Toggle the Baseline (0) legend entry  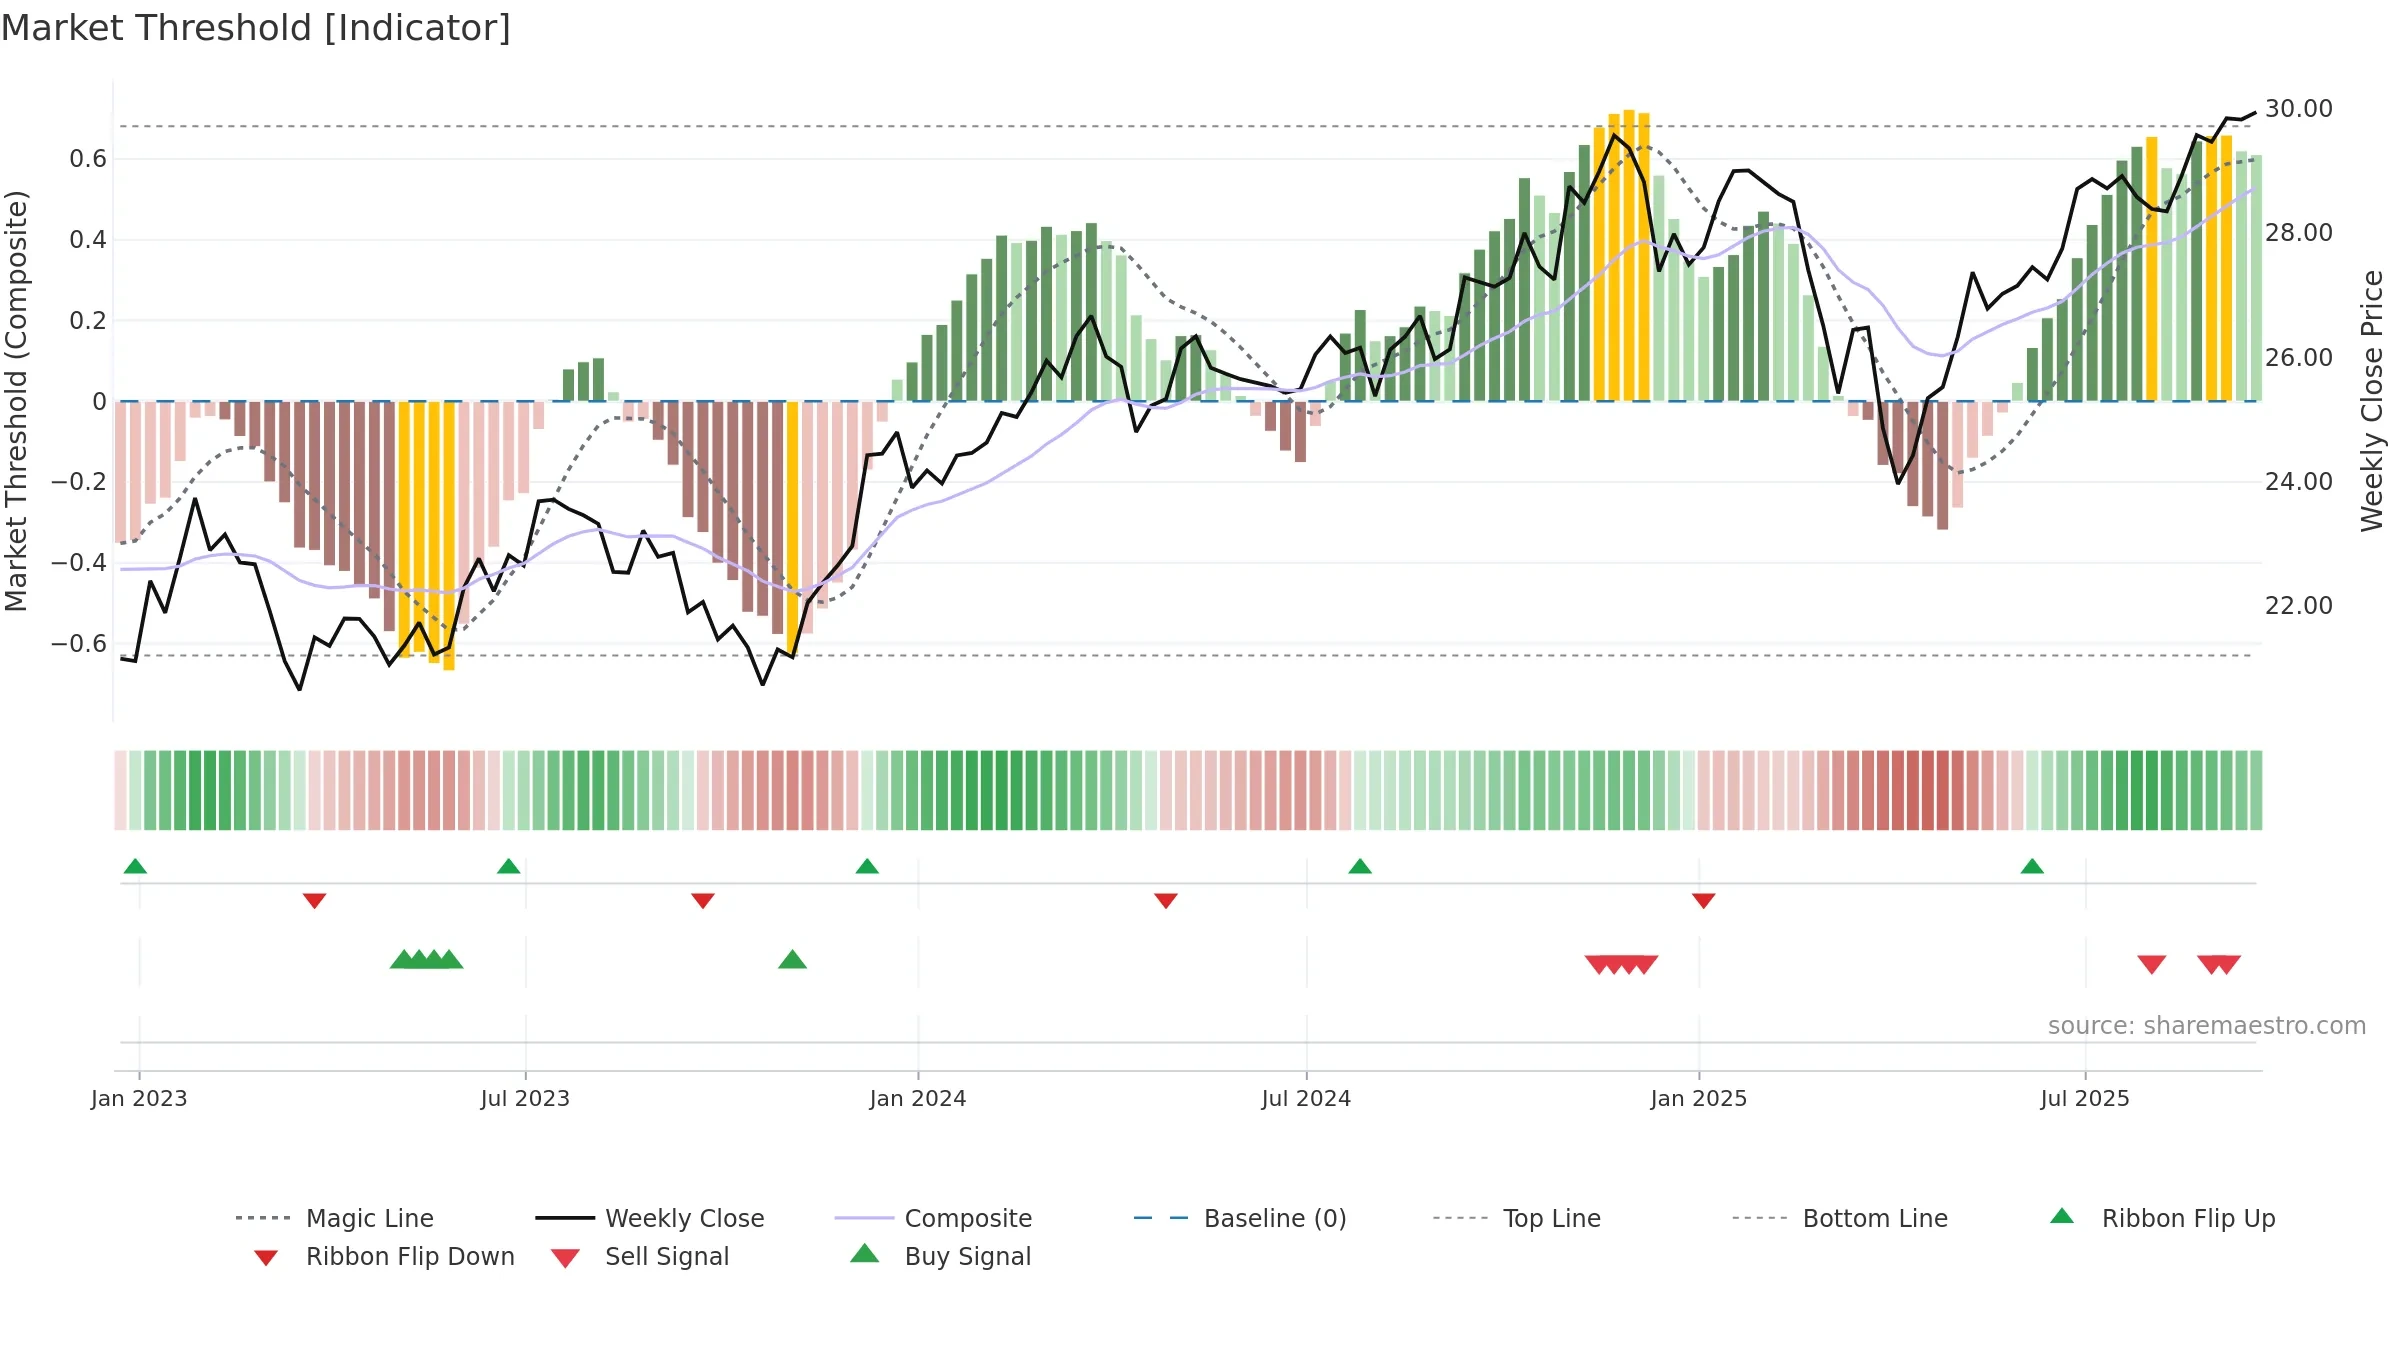(x=1240, y=1218)
